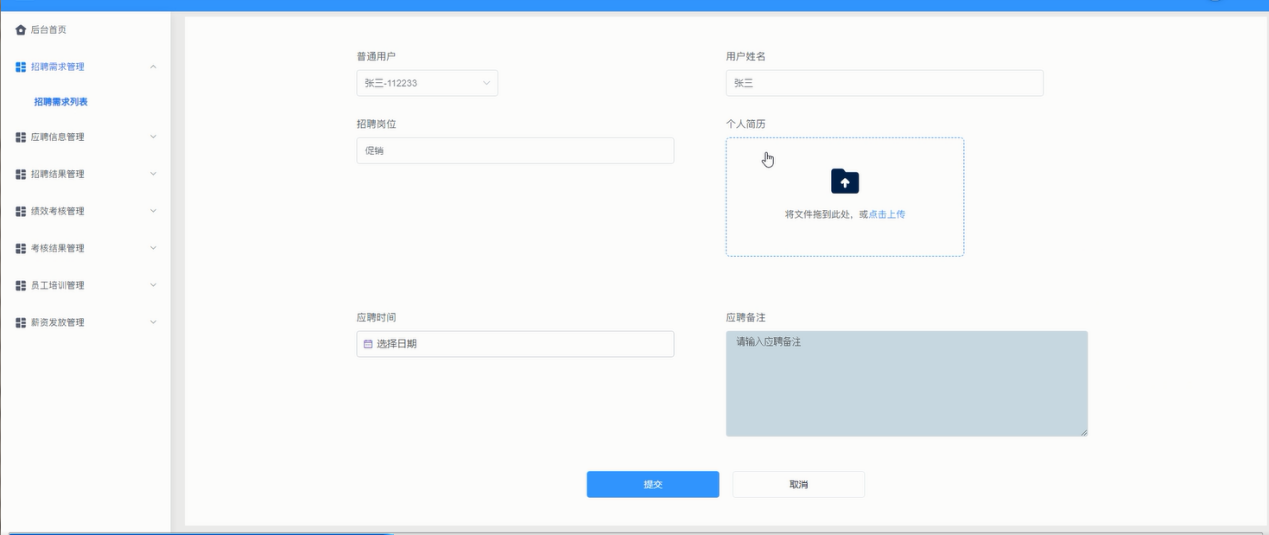Click the resize handle of 应聘备注 textarea

[1082, 432]
